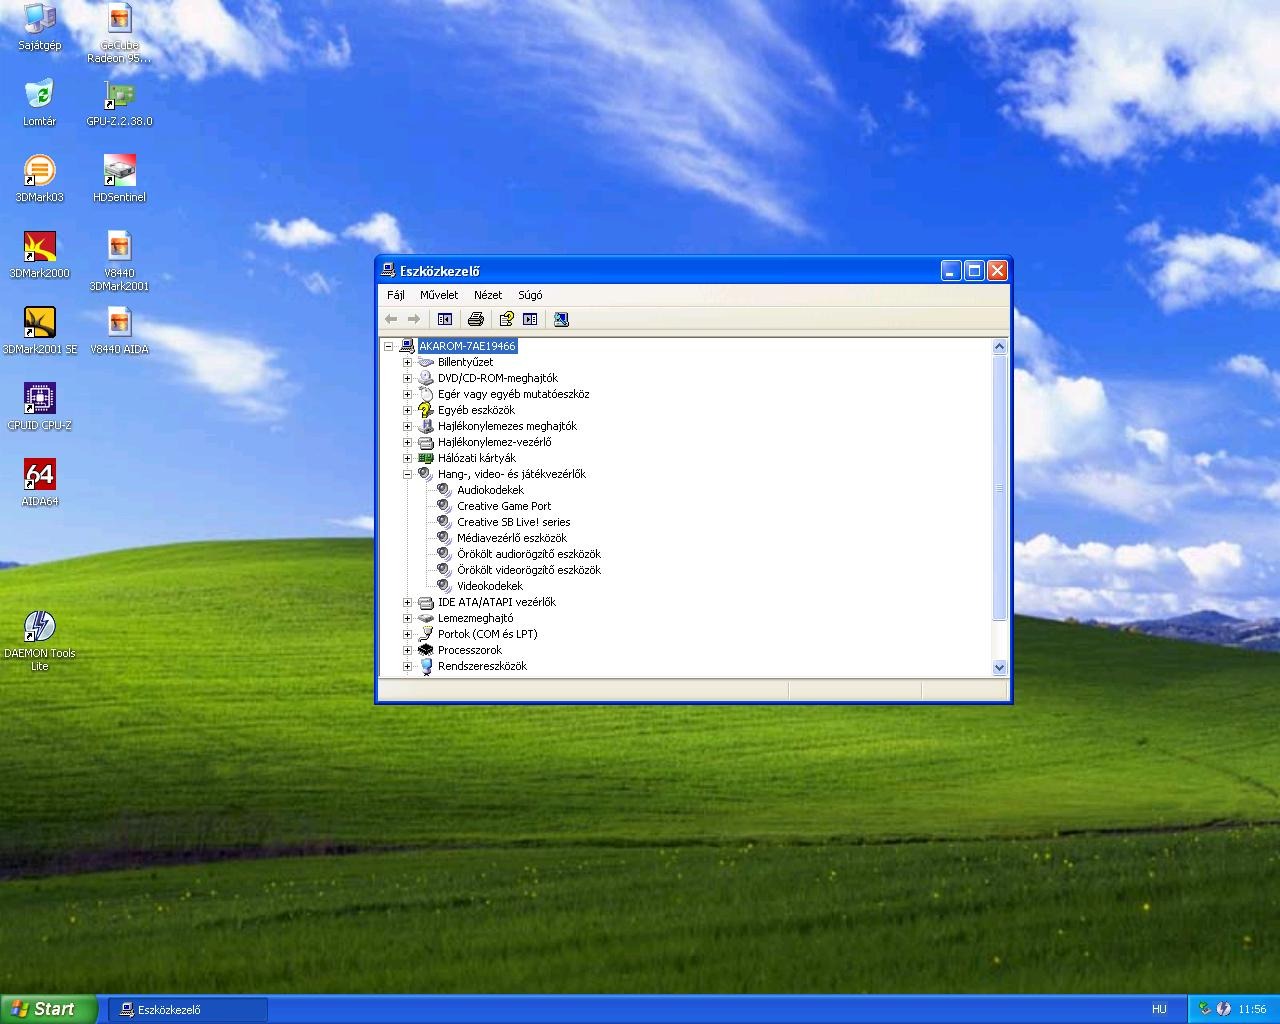Image resolution: width=1280 pixels, height=1024 pixels.
Task: Select the Lomtár recycle bin icon
Action: pyautogui.click(x=40, y=103)
